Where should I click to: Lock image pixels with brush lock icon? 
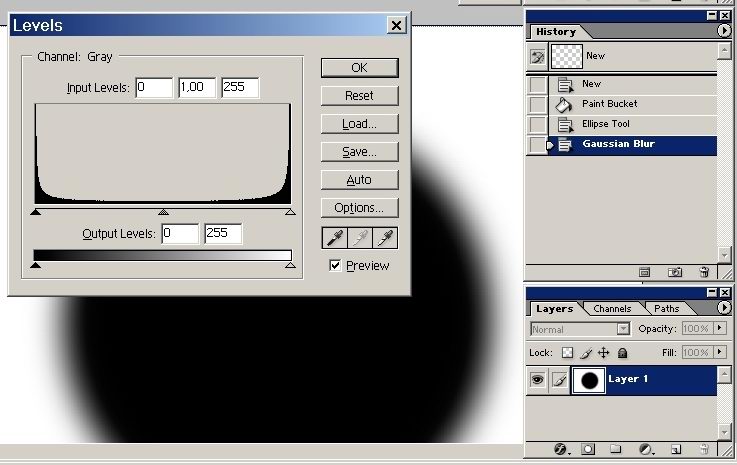point(586,353)
